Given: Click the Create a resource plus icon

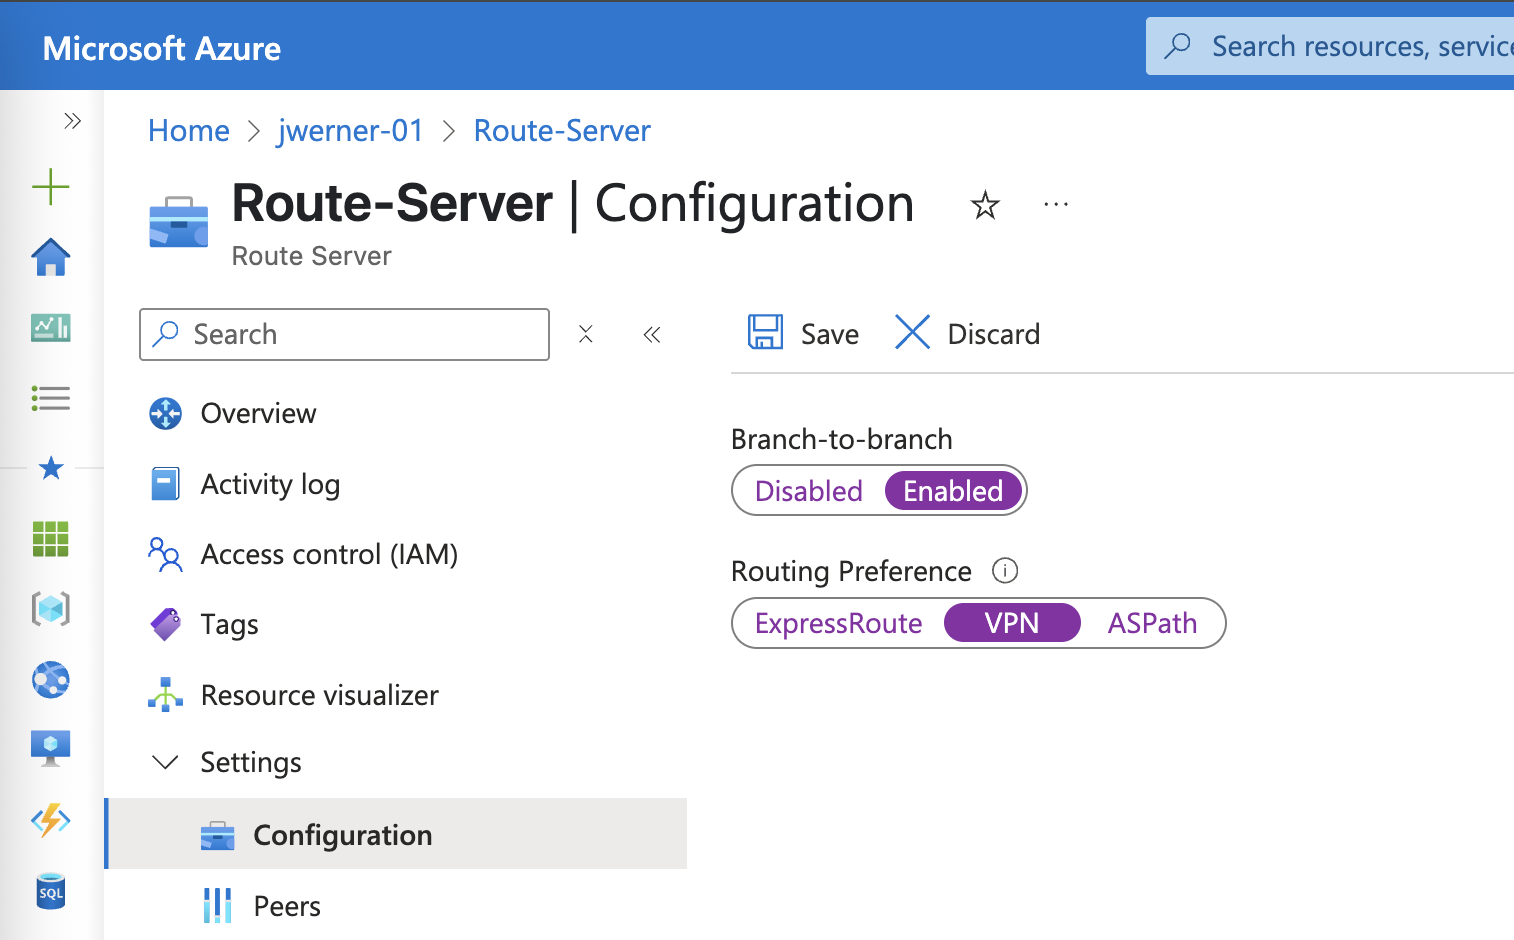Looking at the screenshot, I should pyautogui.click(x=51, y=187).
